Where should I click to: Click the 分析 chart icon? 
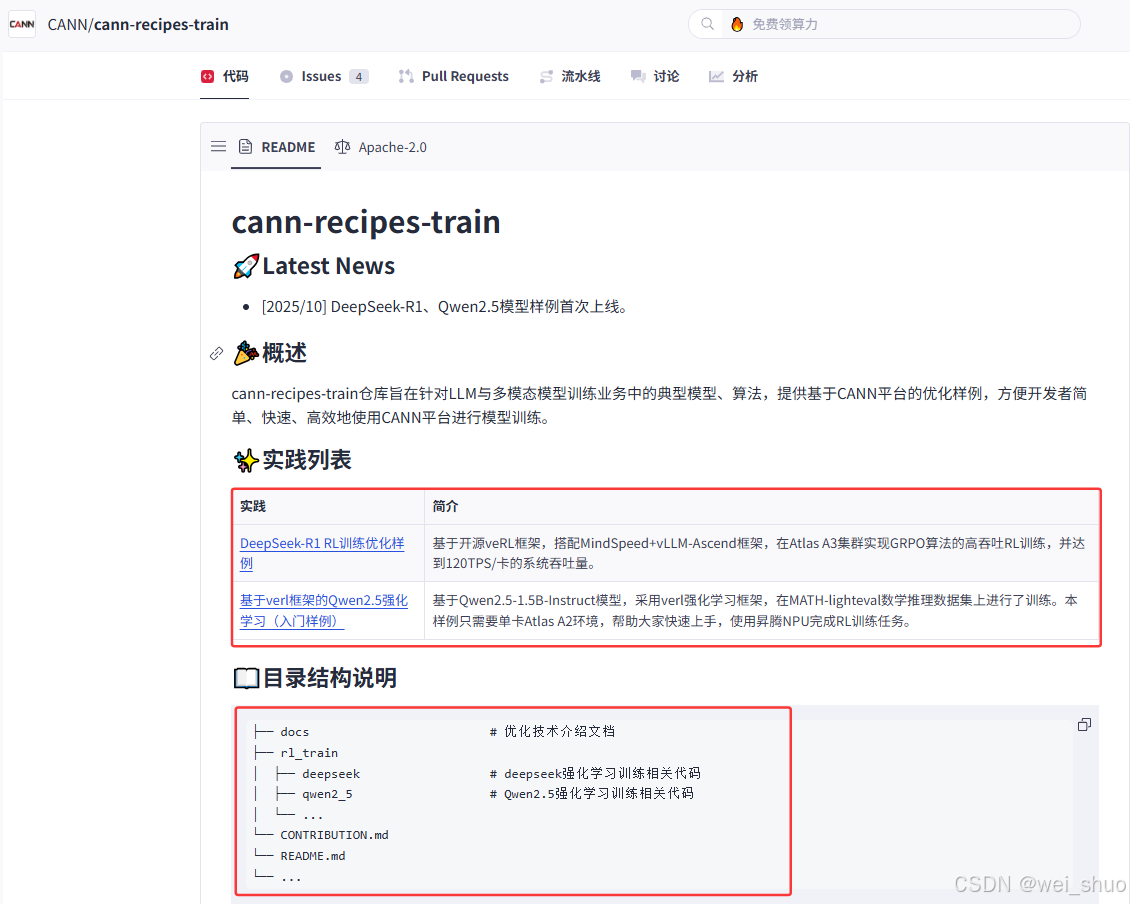(716, 75)
